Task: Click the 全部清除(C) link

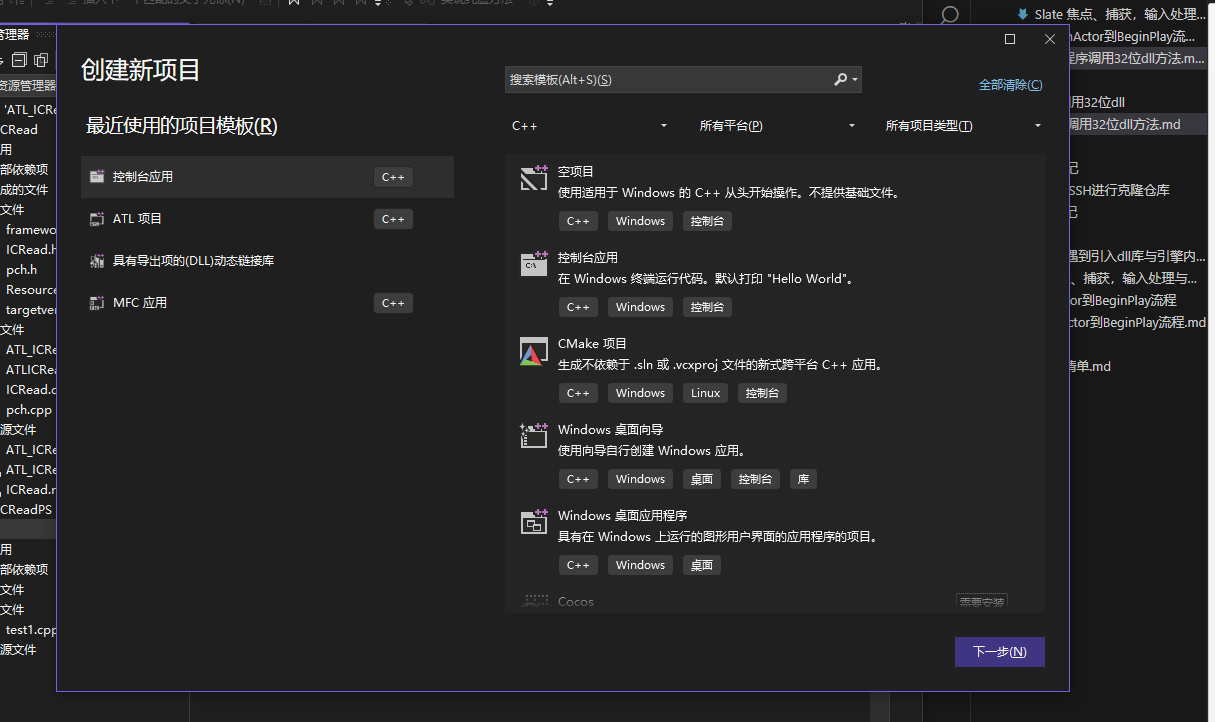Action: click(1010, 85)
